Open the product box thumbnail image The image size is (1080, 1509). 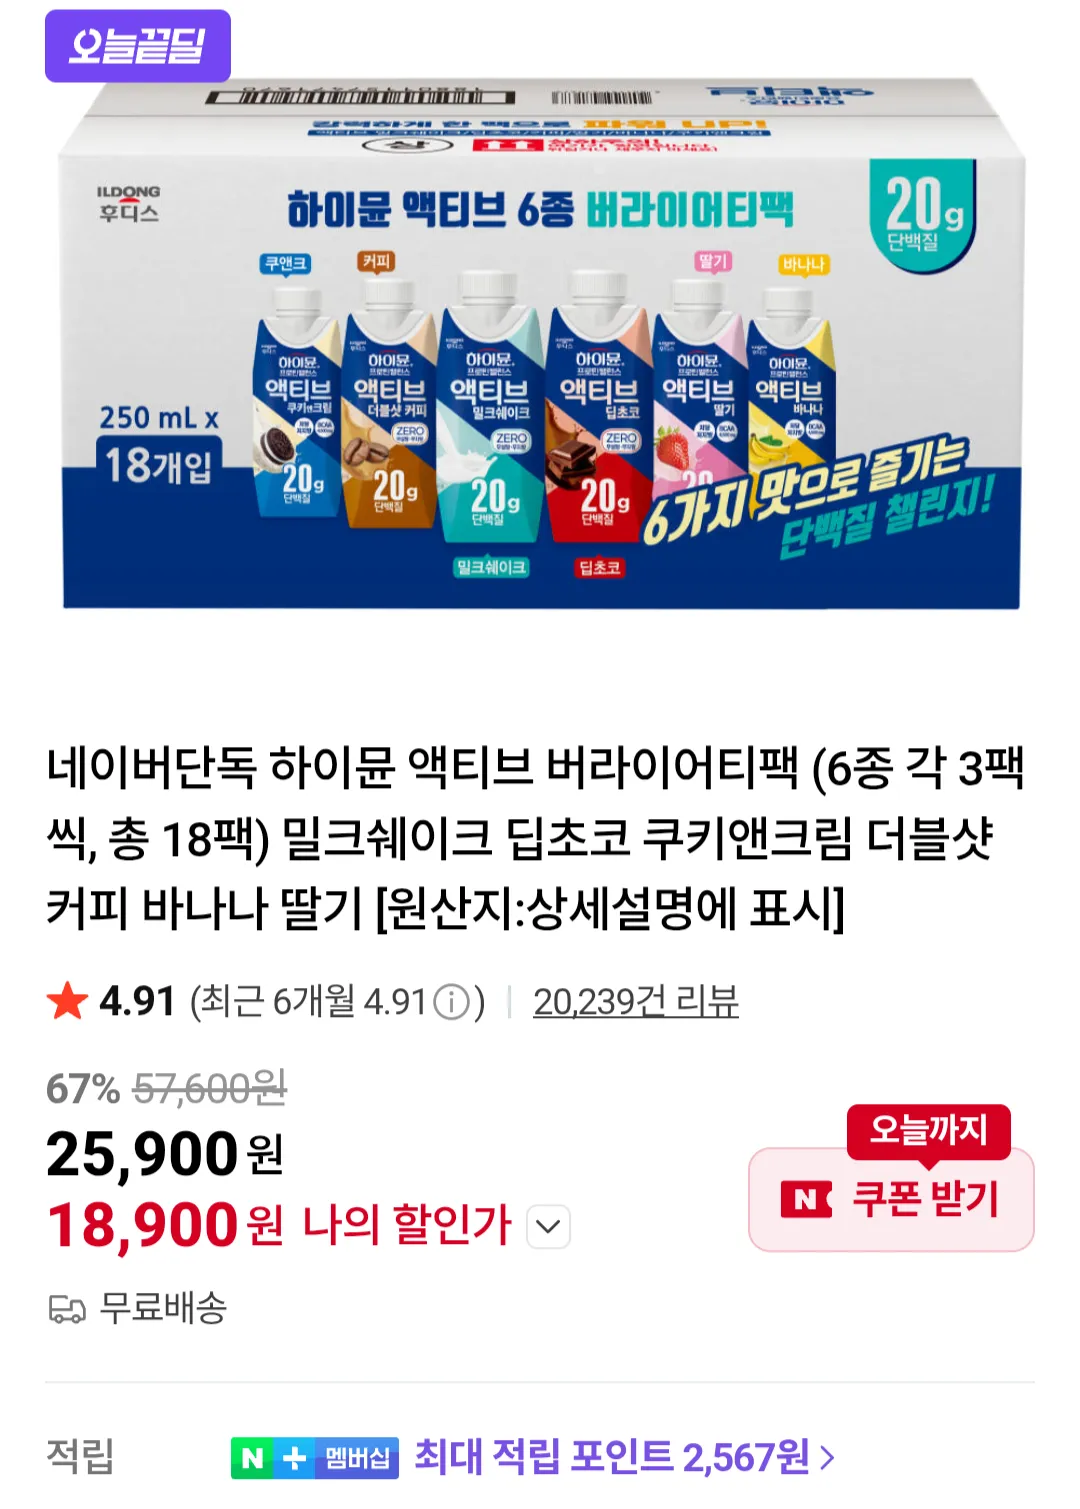[540, 342]
